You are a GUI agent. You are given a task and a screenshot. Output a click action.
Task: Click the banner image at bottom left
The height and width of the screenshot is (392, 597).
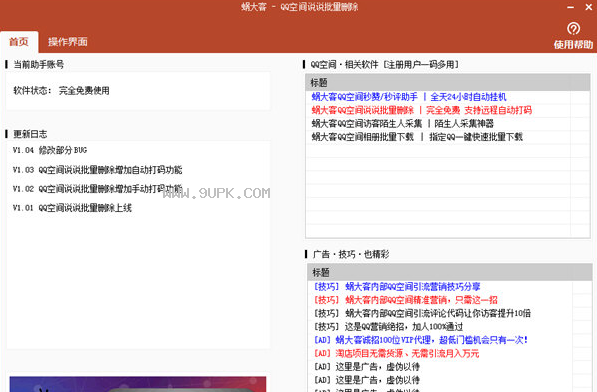pos(138,384)
